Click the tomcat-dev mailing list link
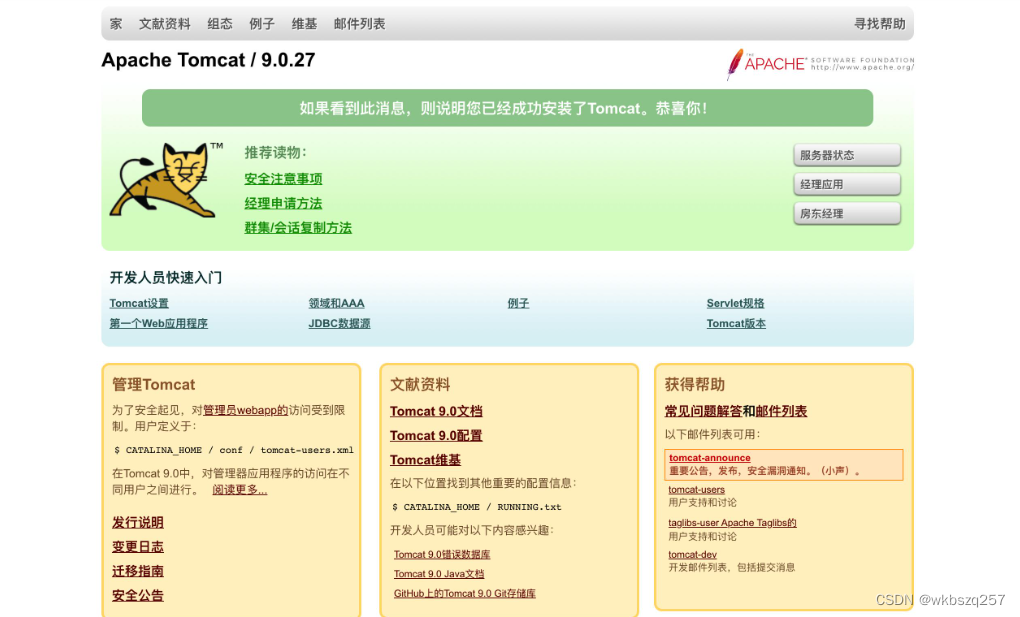 (x=693, y=555)
